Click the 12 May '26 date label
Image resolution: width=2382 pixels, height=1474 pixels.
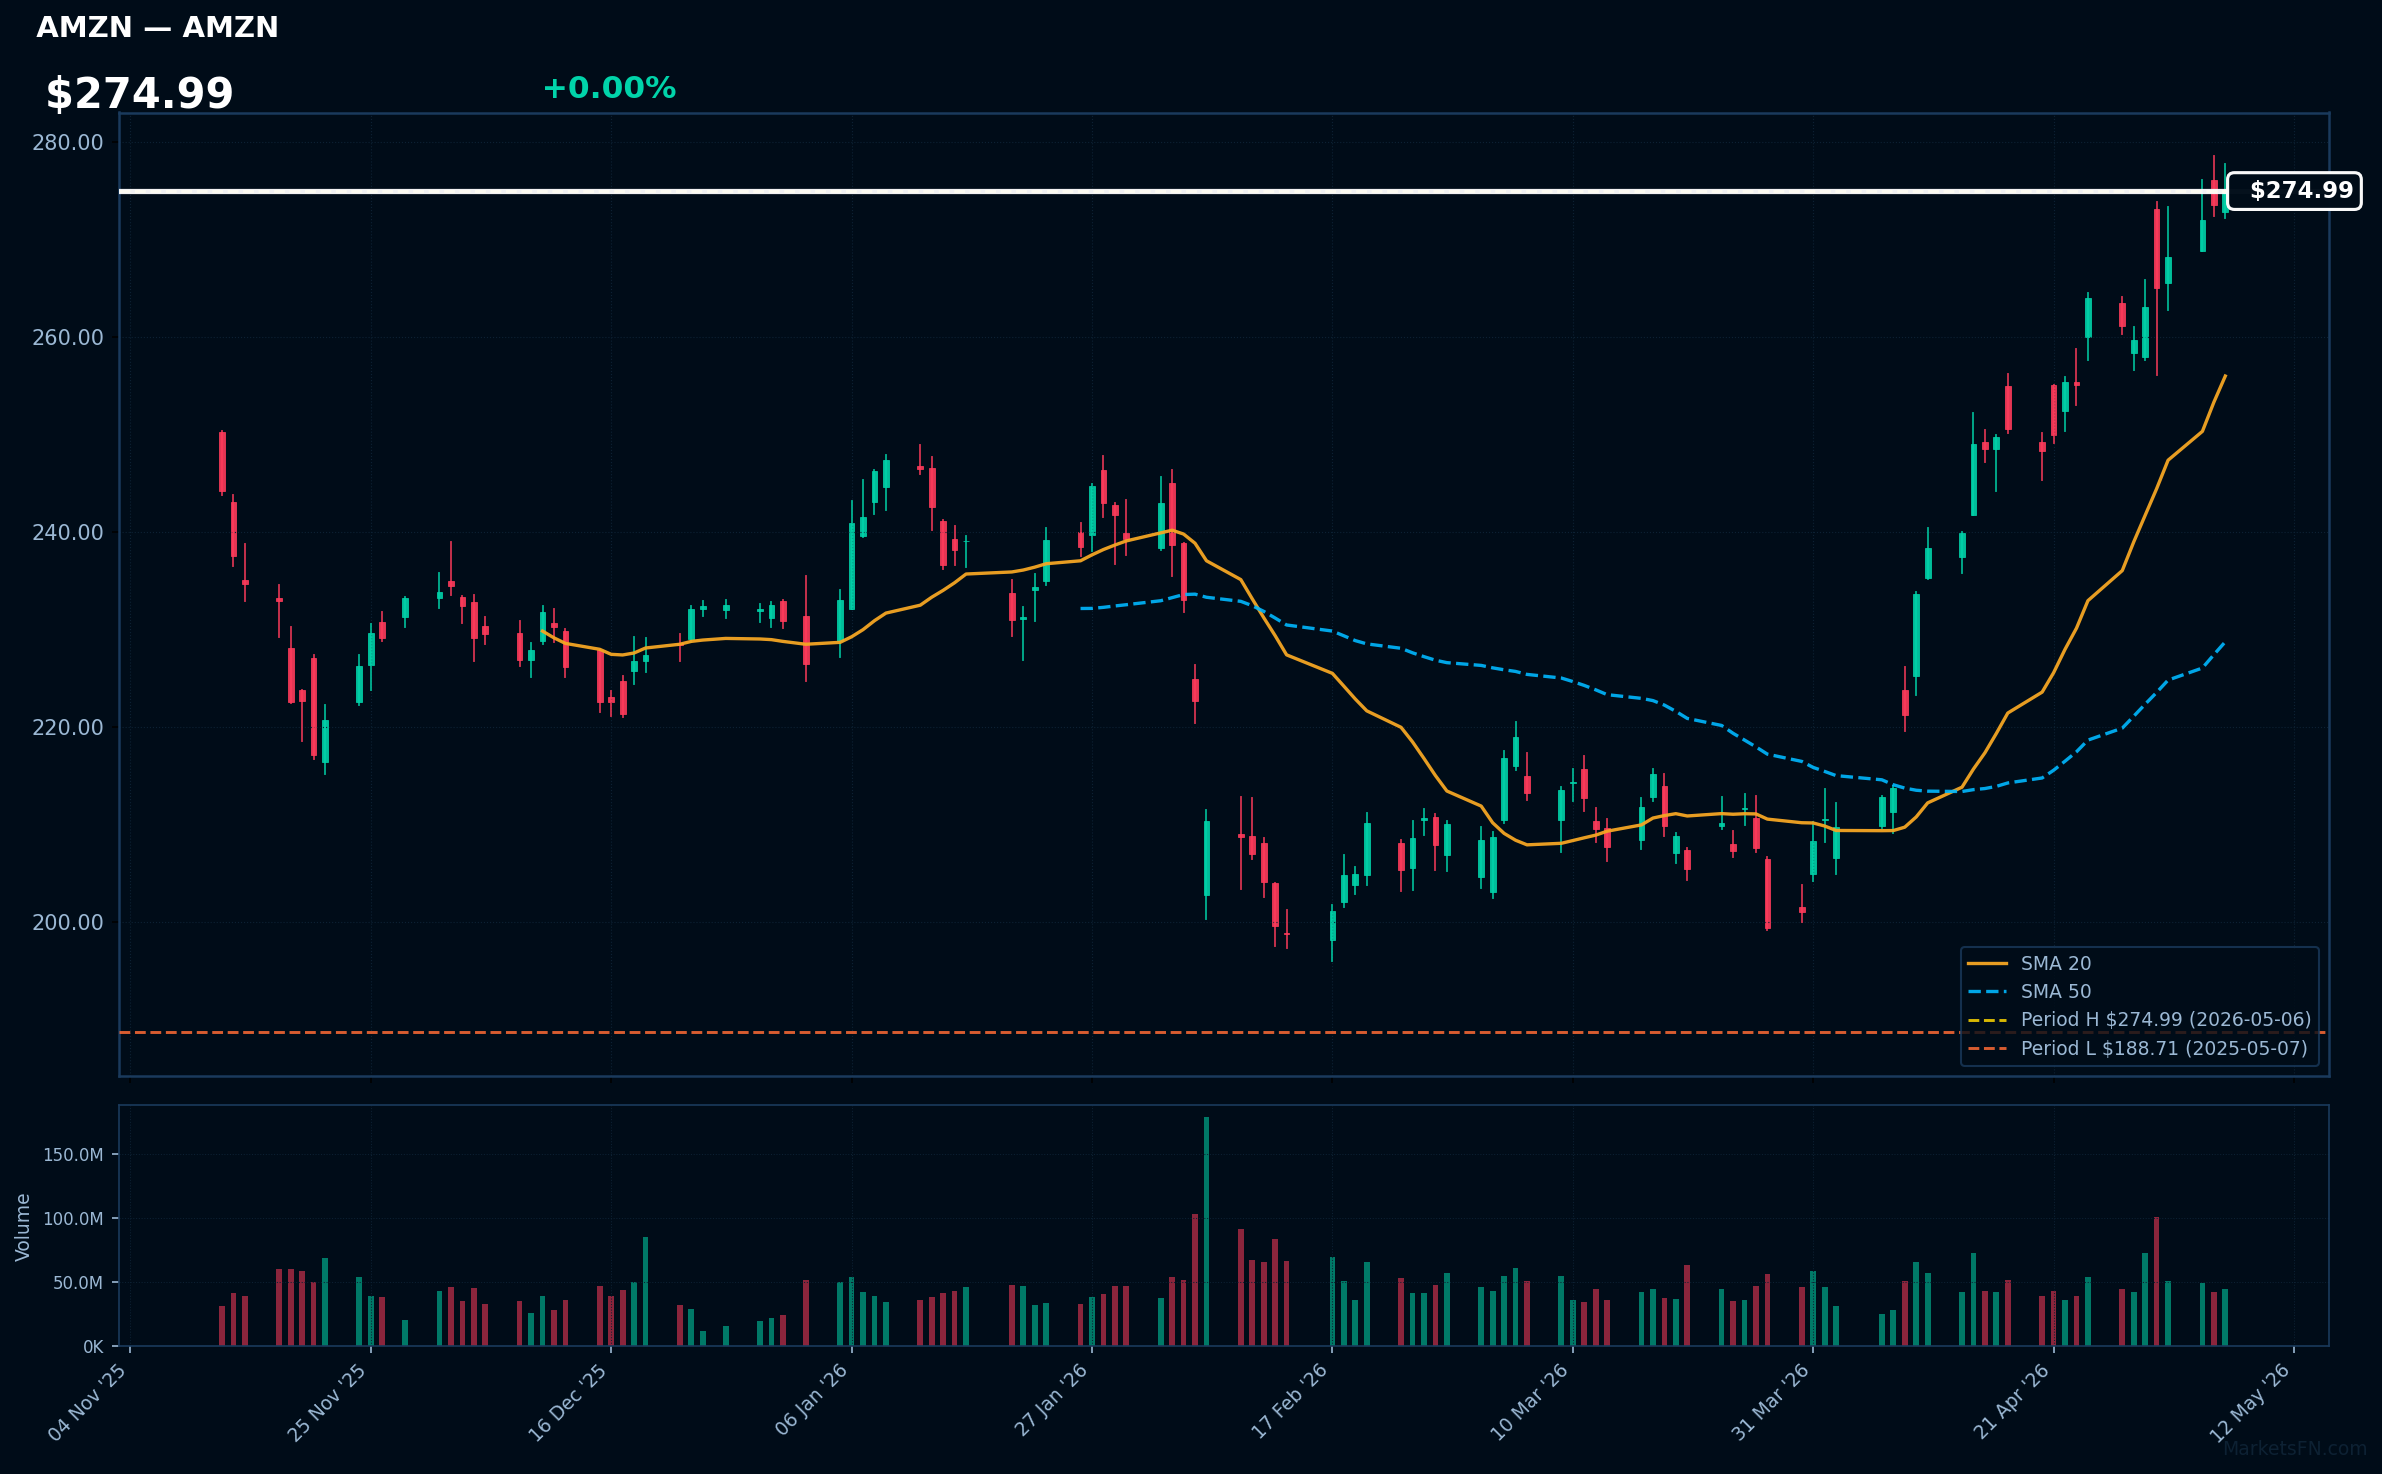pyautogui.click(x=2250, y=1401)
